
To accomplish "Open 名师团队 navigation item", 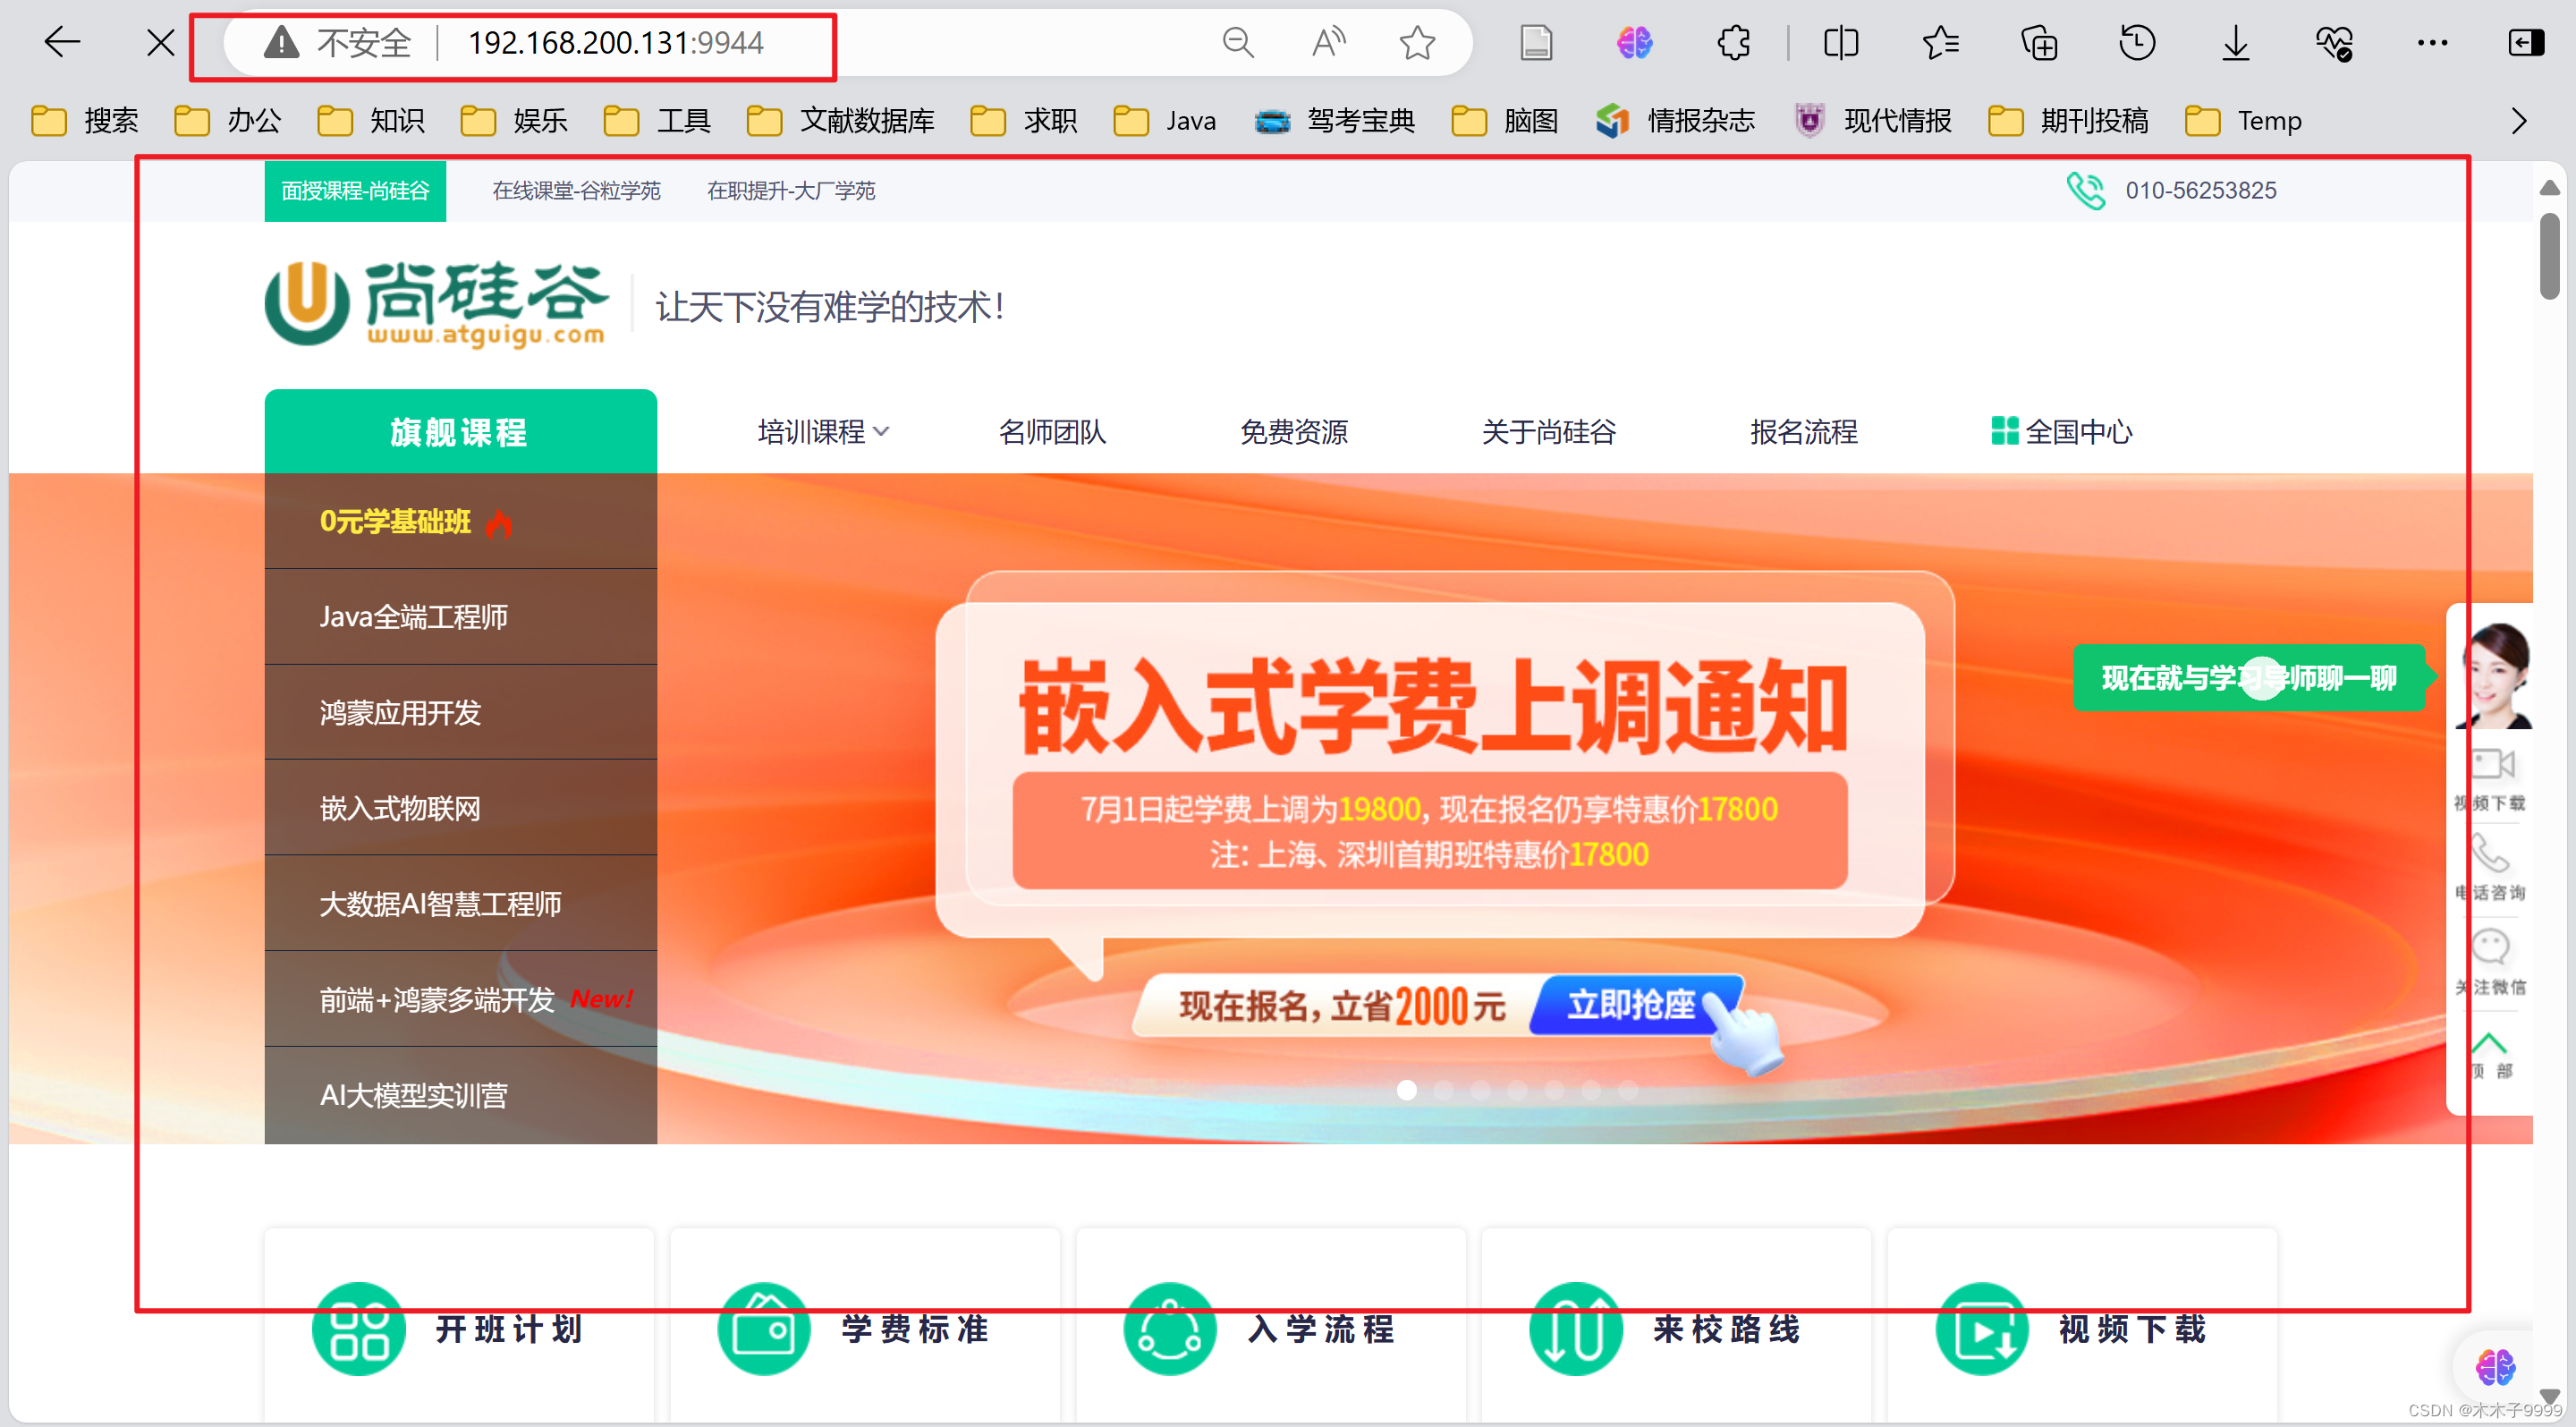I will pos(1052,432).
